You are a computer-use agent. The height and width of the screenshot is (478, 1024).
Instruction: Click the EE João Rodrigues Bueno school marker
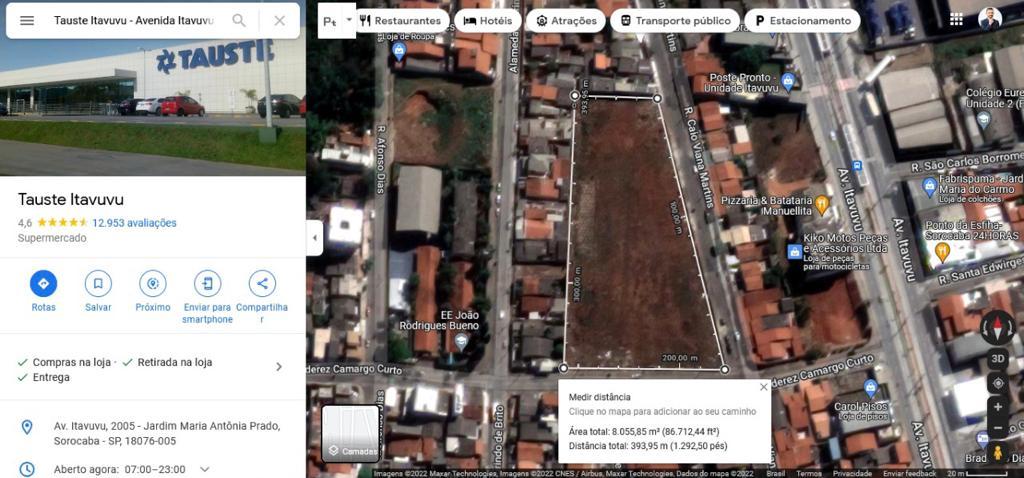tap(462, 340)
